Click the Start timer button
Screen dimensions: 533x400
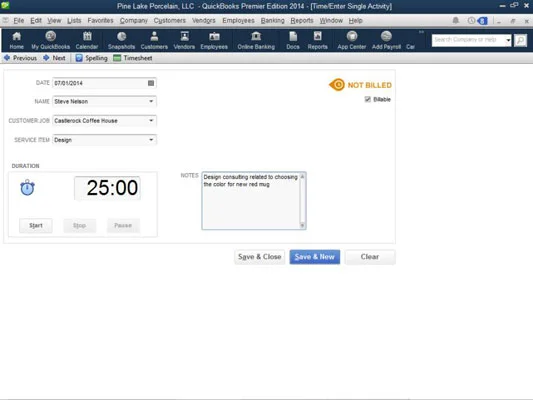(36, 226)
